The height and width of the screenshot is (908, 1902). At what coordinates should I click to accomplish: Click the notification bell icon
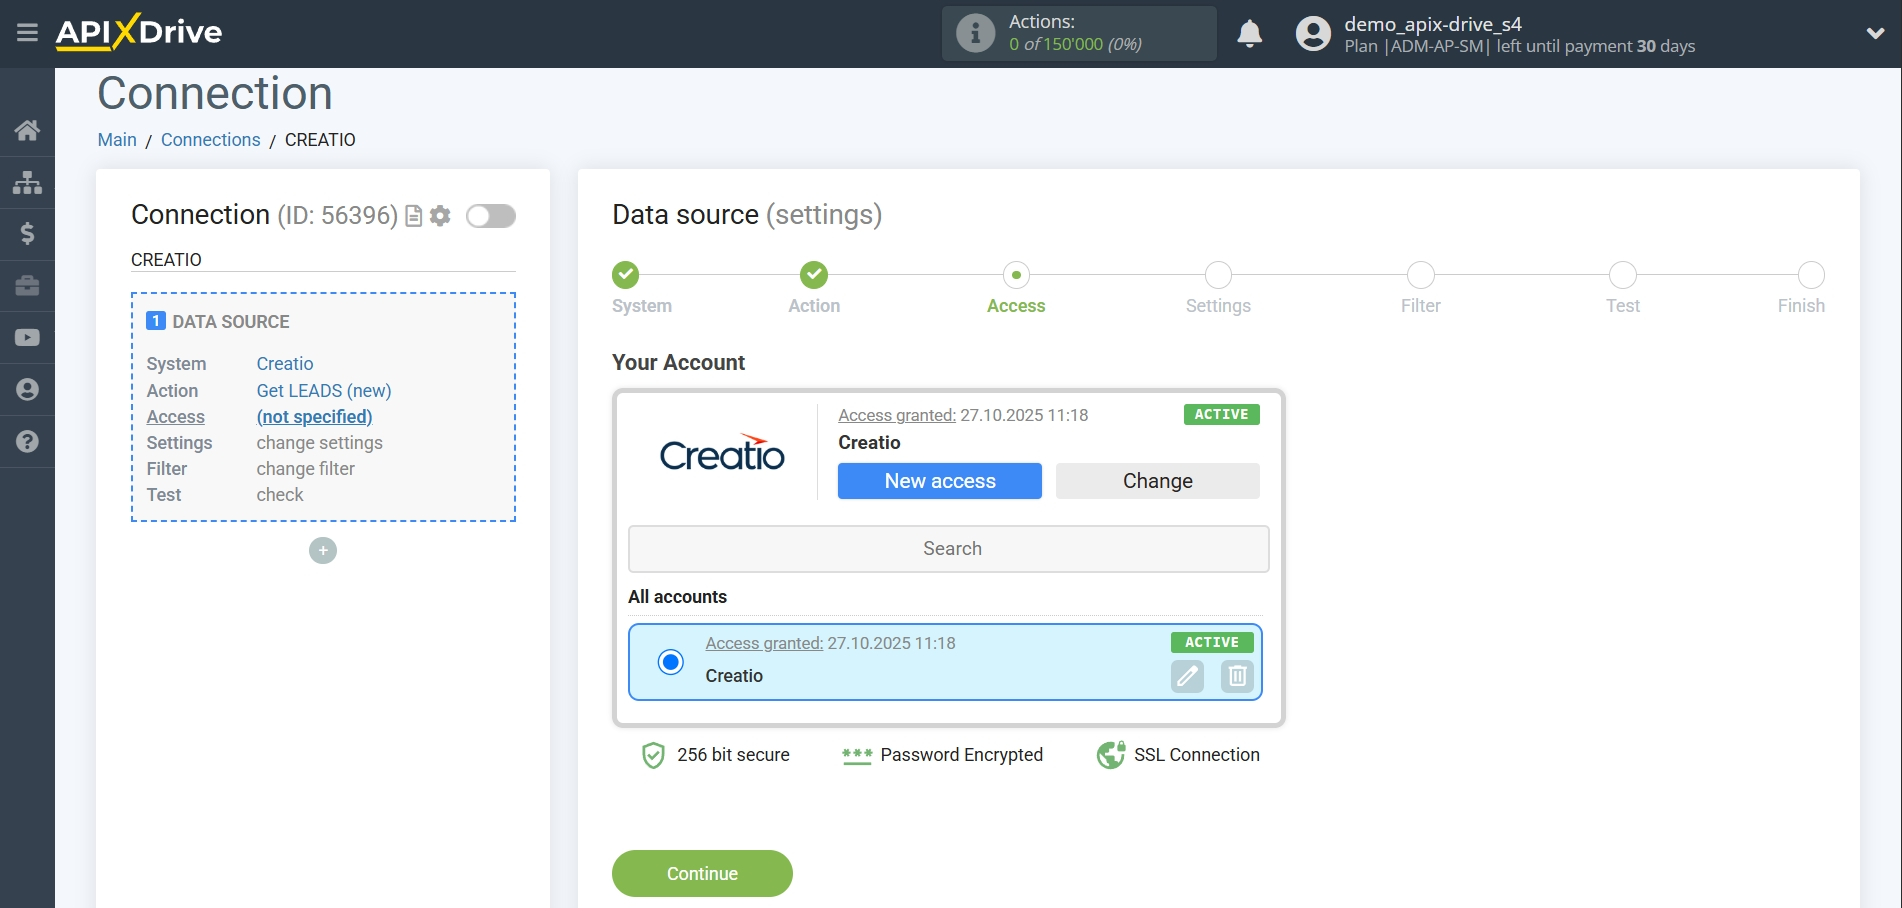(x=1249, y=33)
